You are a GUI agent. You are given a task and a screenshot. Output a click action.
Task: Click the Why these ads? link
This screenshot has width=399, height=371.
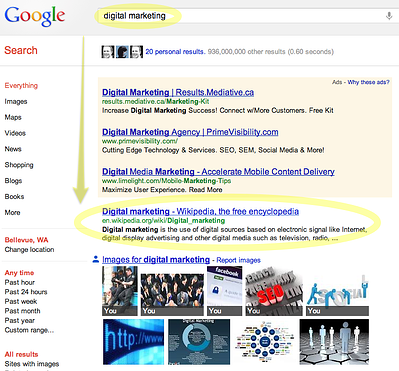point(368,82)
